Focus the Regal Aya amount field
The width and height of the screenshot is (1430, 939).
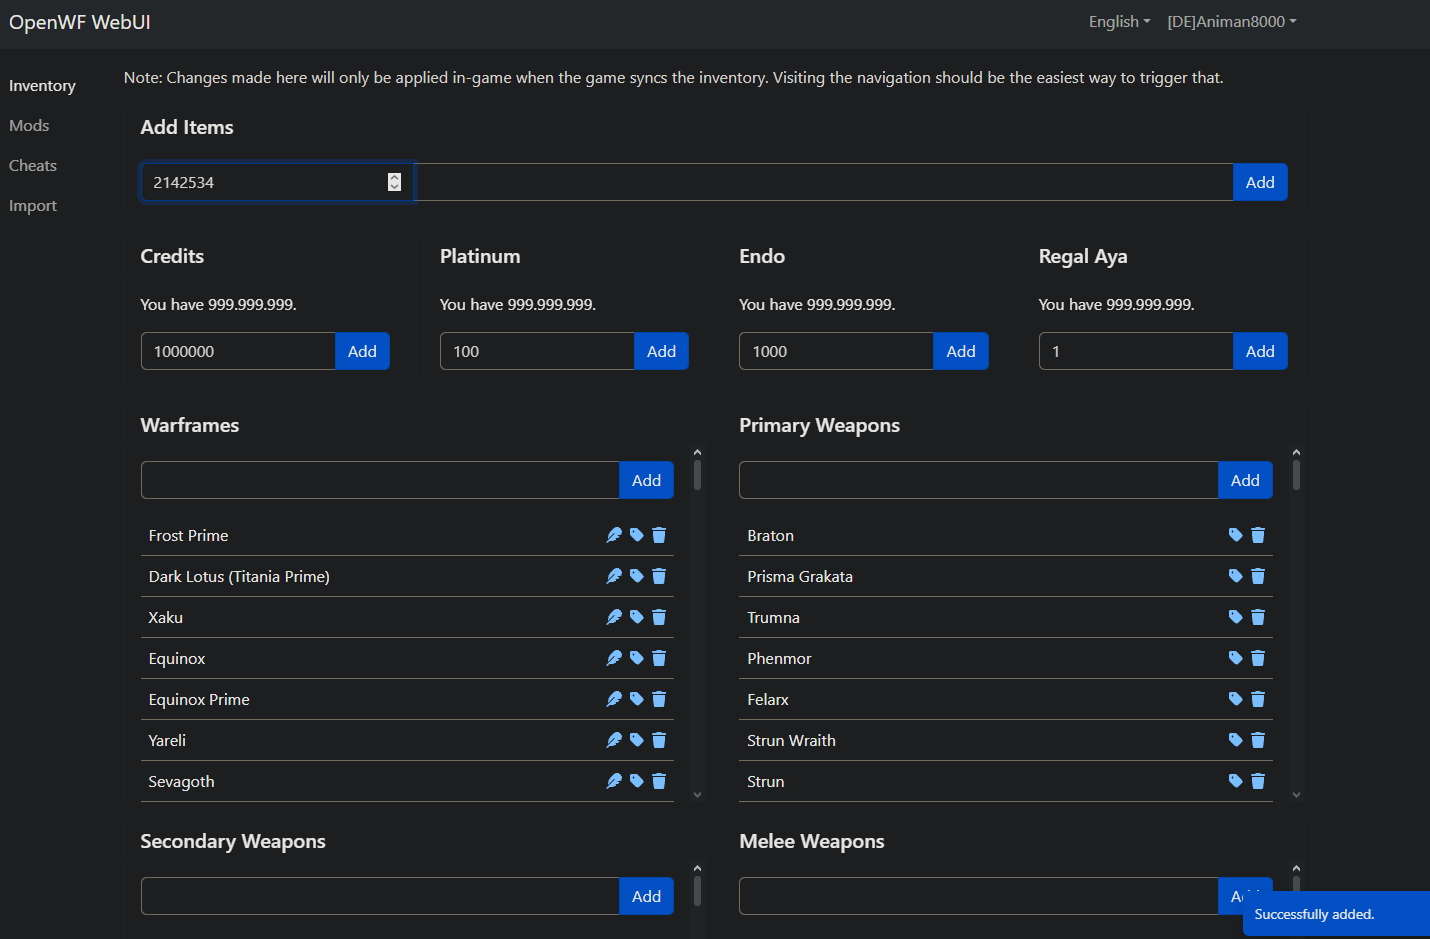tap(1136, 351)
